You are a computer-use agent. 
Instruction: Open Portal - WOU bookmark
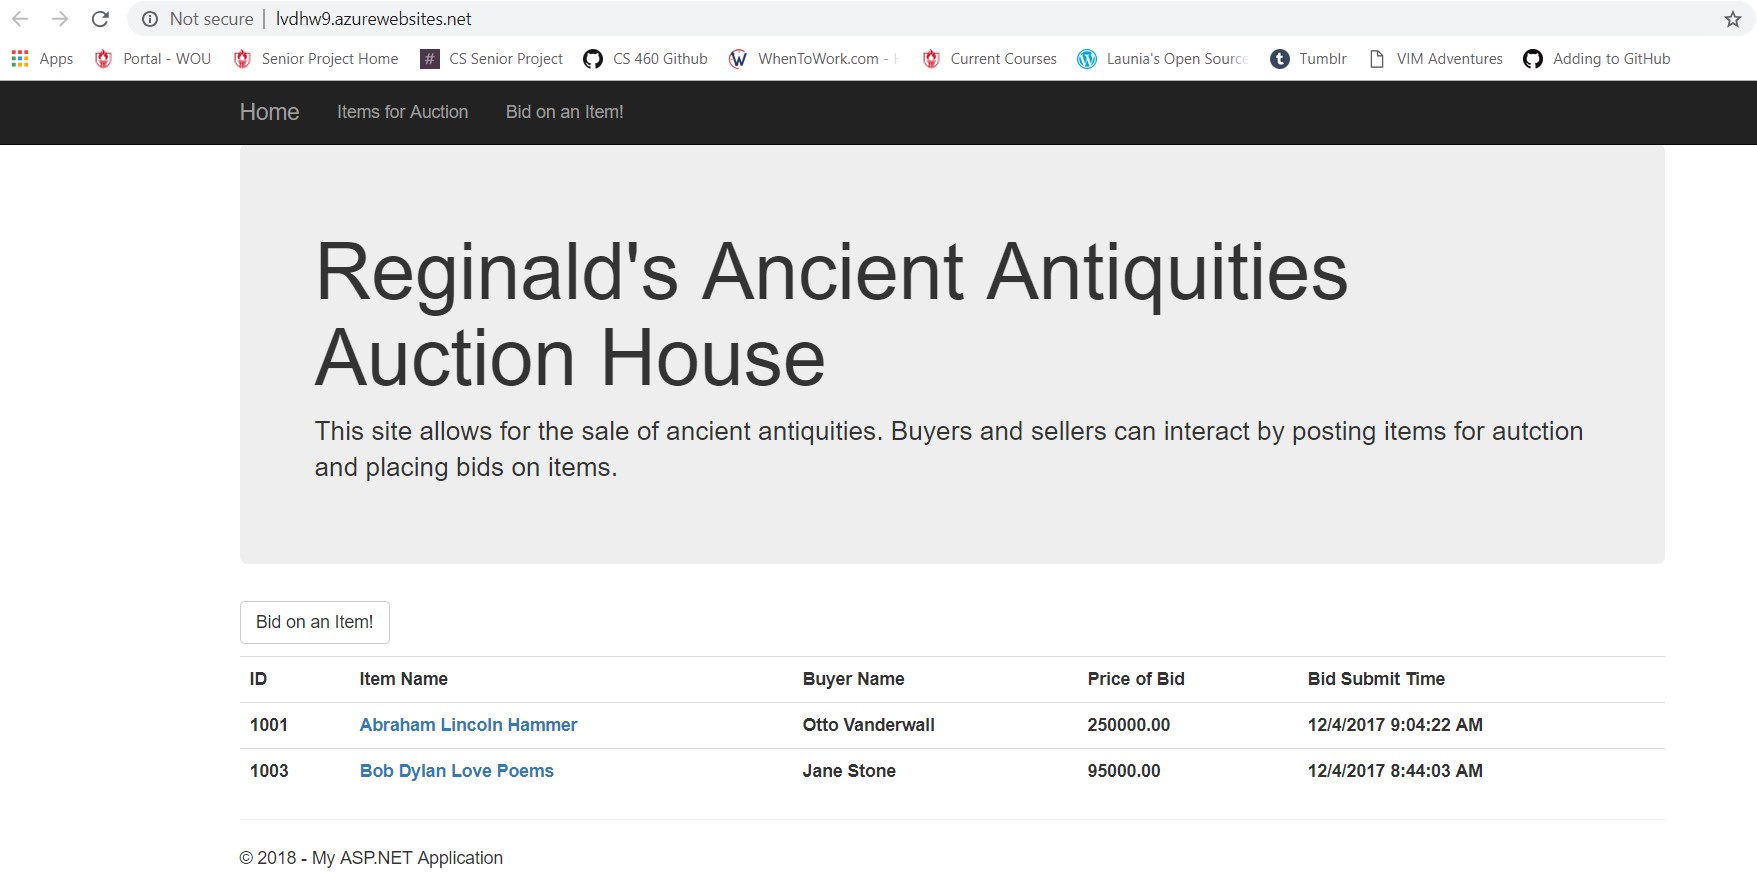pyautogui.click(x=153, y=59)
